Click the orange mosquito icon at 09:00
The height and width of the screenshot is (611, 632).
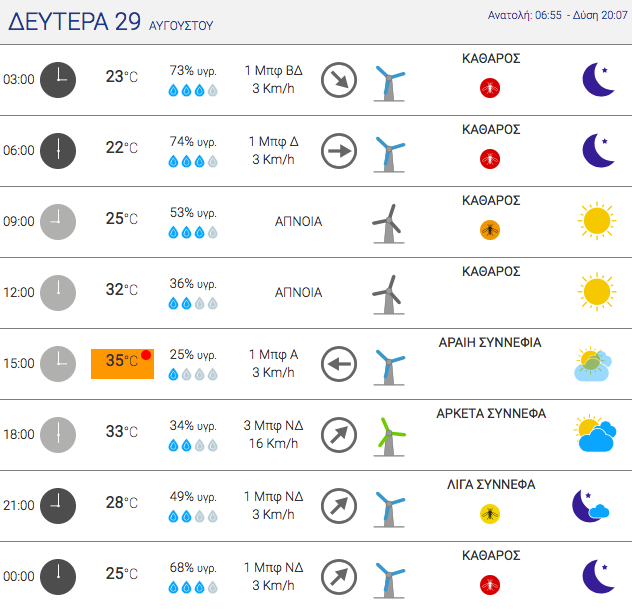[490, 230]
